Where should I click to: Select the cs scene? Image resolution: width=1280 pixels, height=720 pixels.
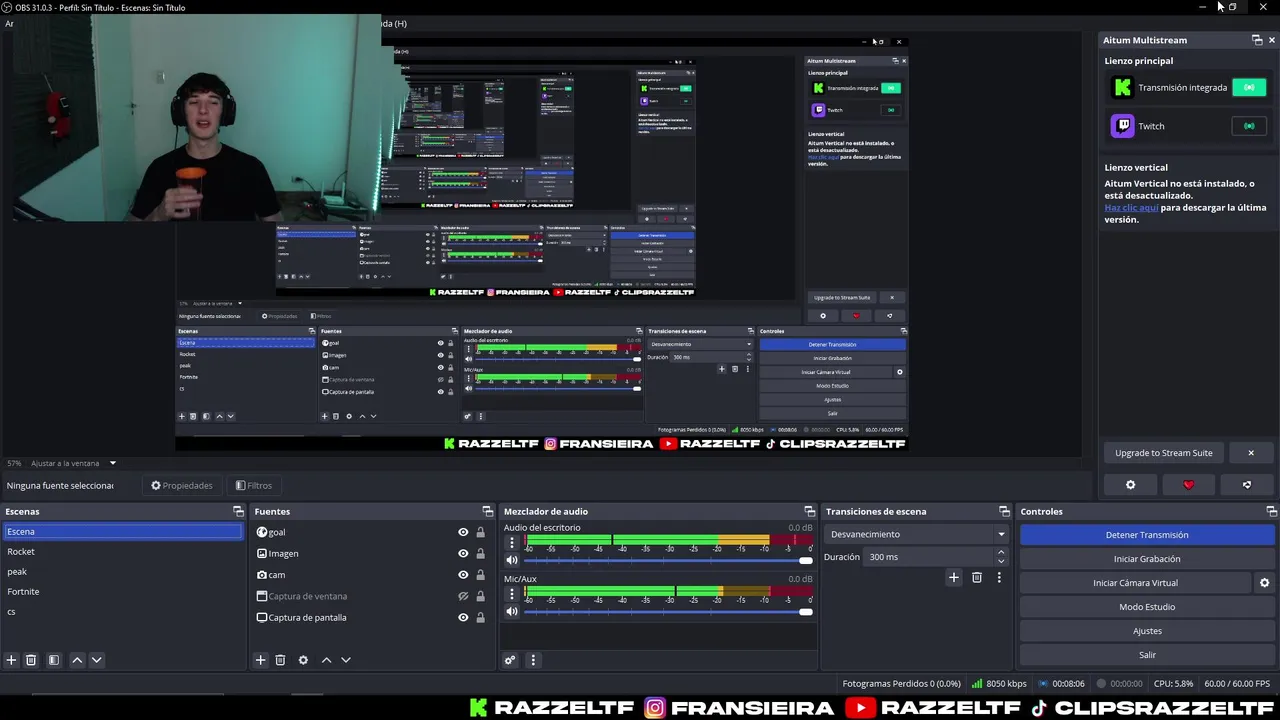[122, 612]
